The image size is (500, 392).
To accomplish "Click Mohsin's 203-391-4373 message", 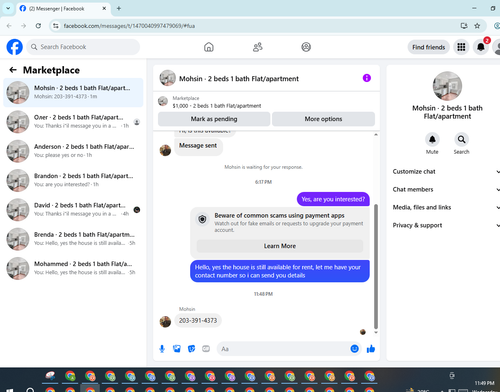I will point(198,320).
